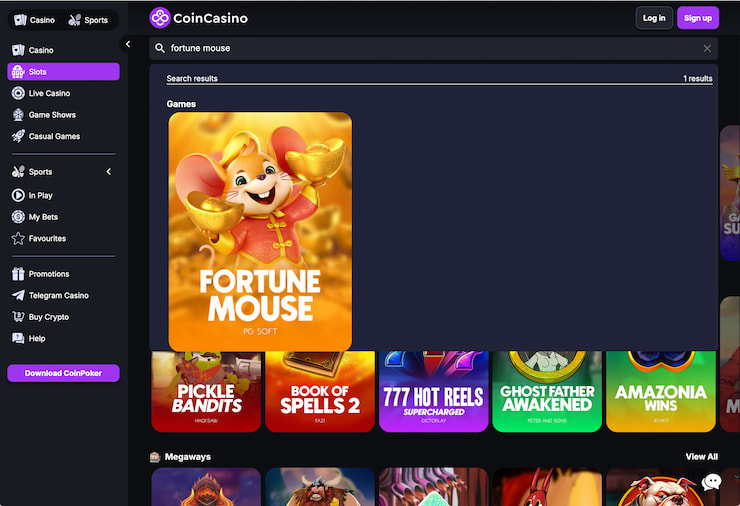Switch to the Sports top tab

(88, 20)
